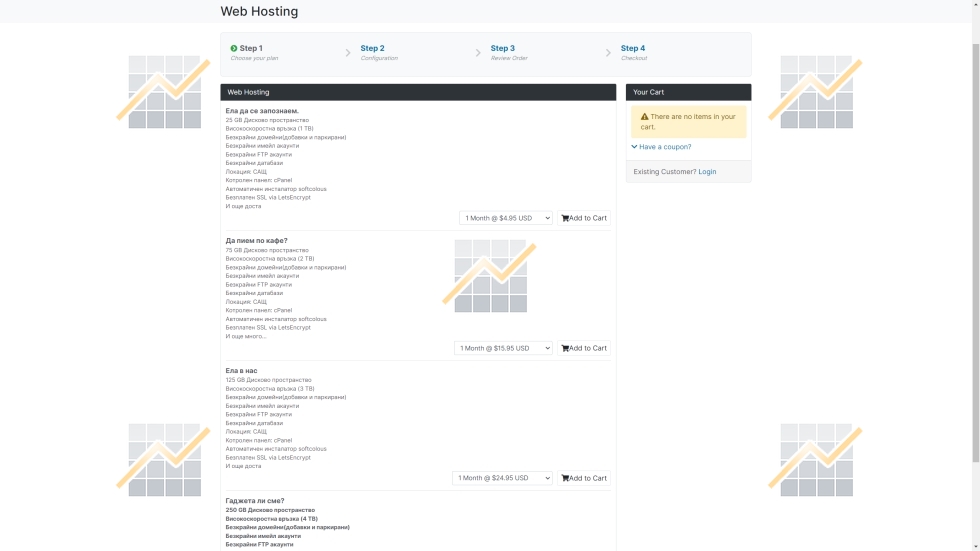Expand the Have a coupon? section
980x551 pixels.
pyautogui.click(x=661, y=147)
